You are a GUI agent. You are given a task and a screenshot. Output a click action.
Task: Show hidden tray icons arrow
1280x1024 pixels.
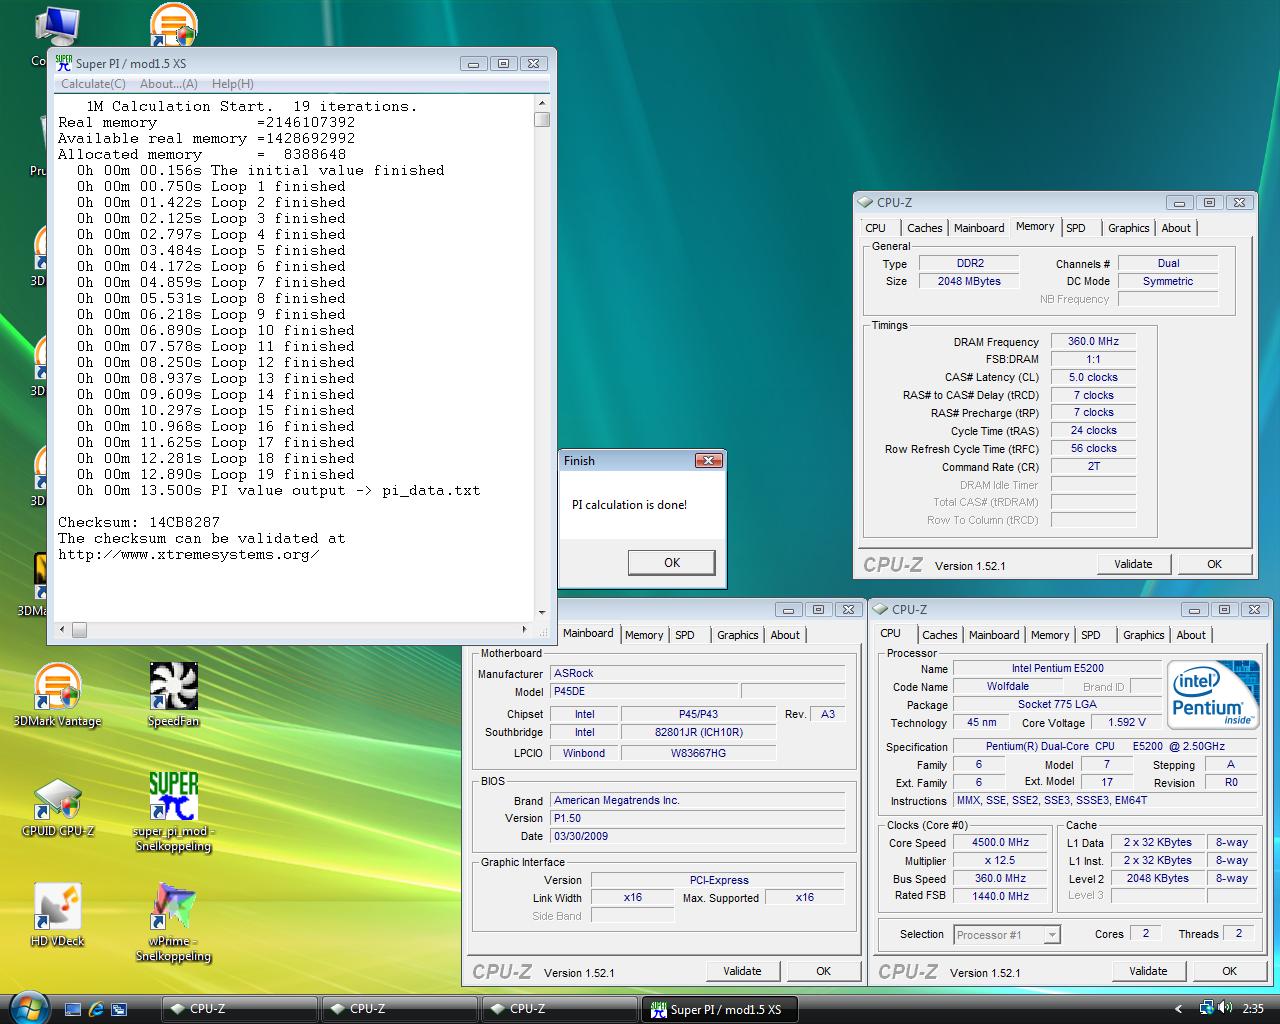[1179, 1009]
